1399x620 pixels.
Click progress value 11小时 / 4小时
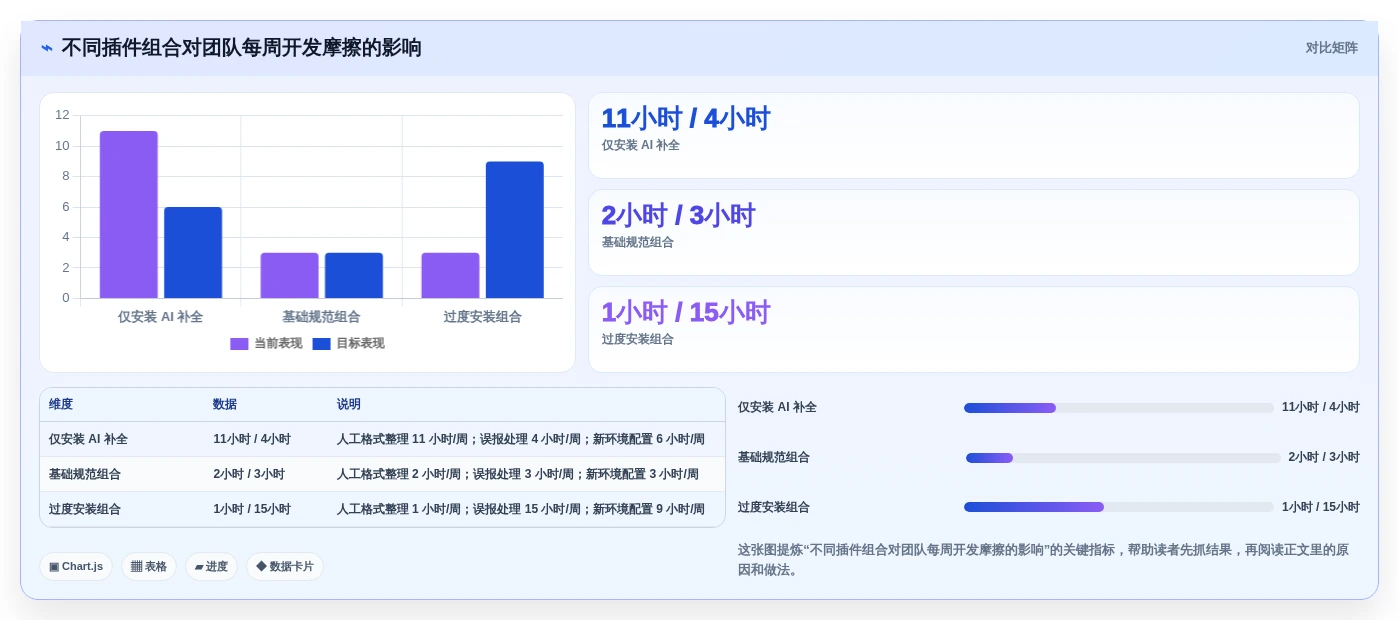click(x=1321, y=407)
